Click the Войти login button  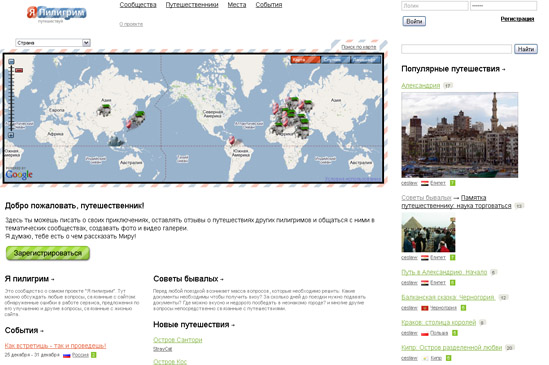[x=414, y=21]
